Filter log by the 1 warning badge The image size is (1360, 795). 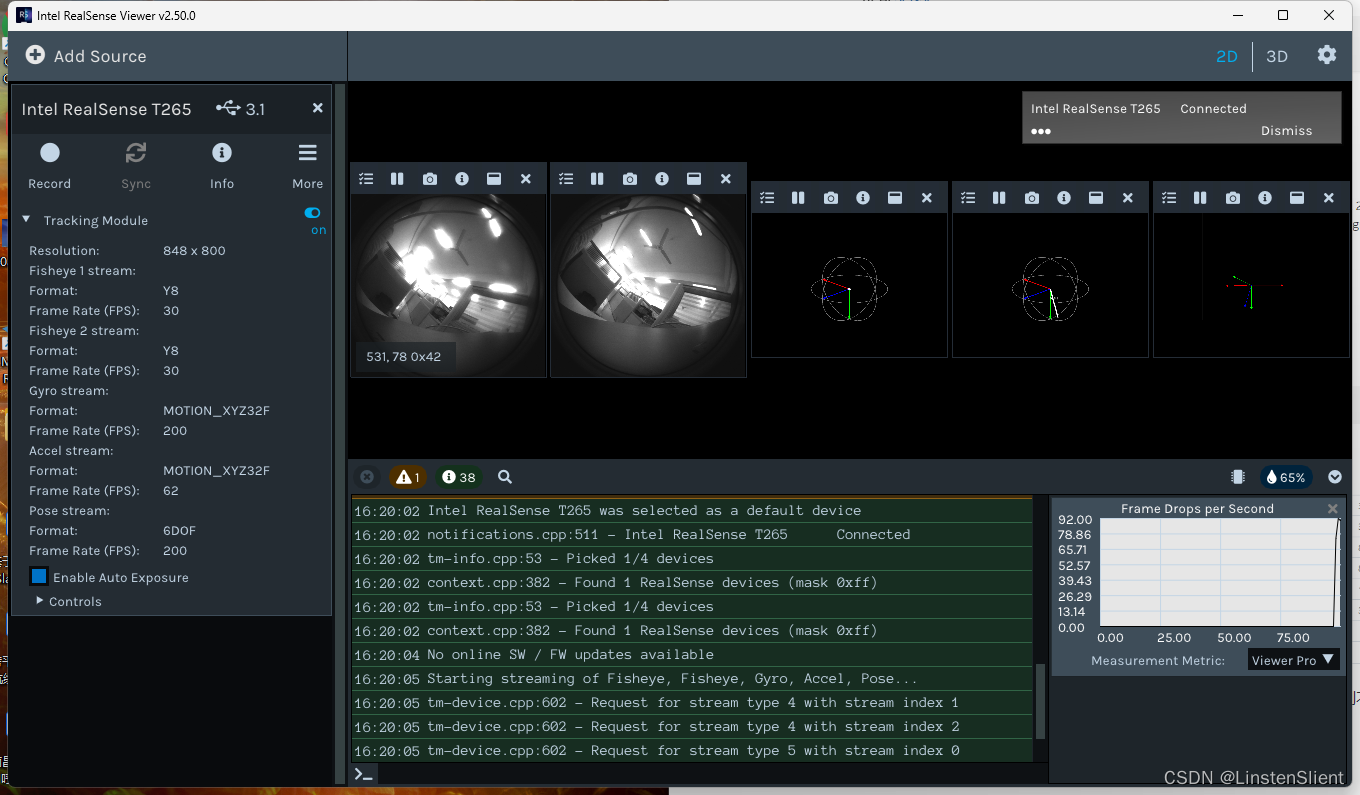click(407, 477)
